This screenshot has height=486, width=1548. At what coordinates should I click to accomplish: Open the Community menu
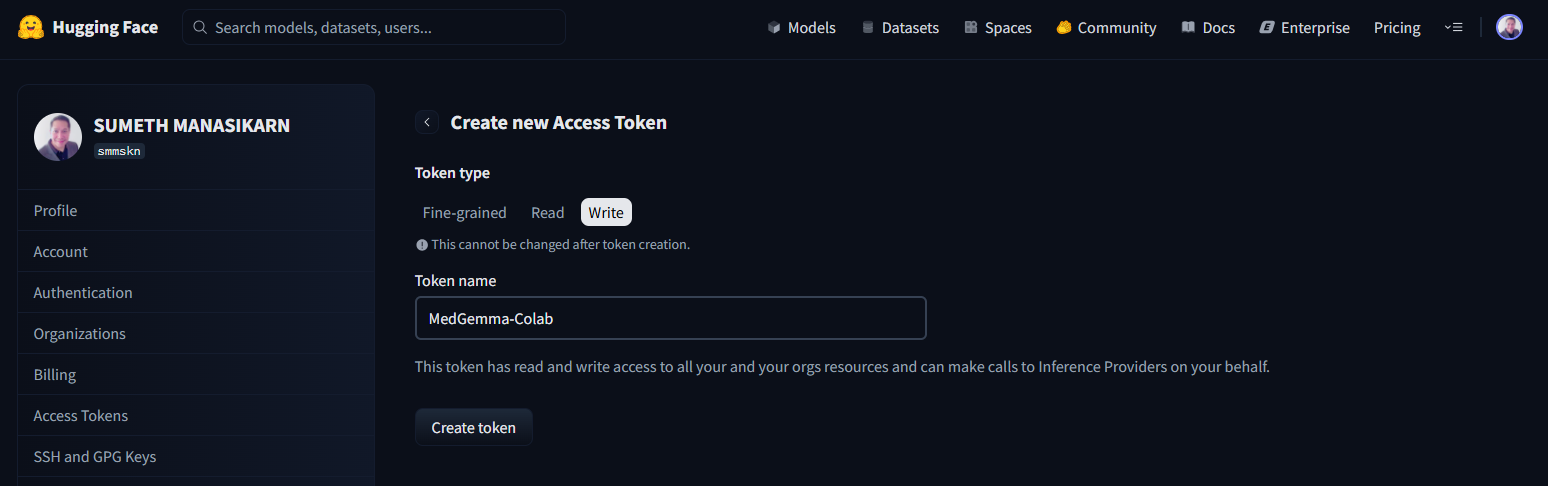pos(1106,28)
